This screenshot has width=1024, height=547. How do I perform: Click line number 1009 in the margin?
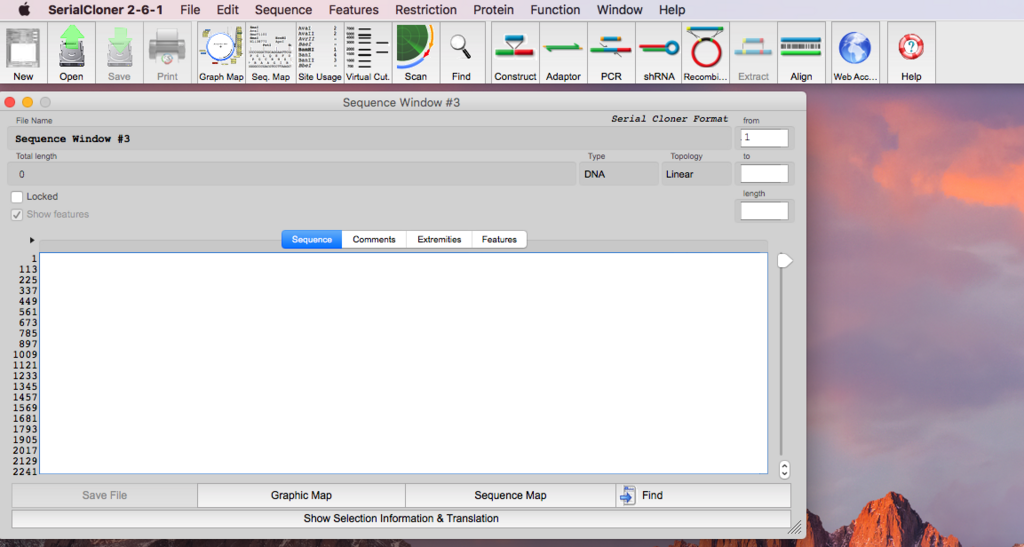click(x=25, y=354)
